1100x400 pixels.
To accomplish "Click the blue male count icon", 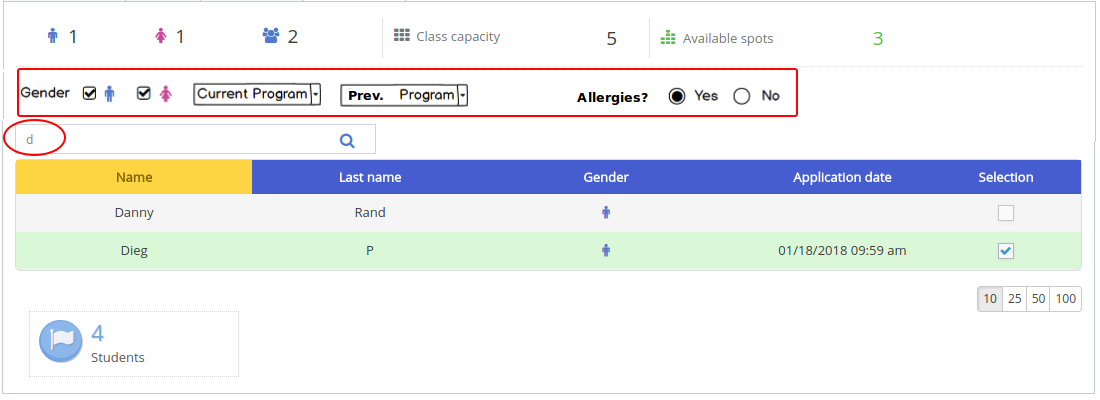I will [x=53, y=36].
